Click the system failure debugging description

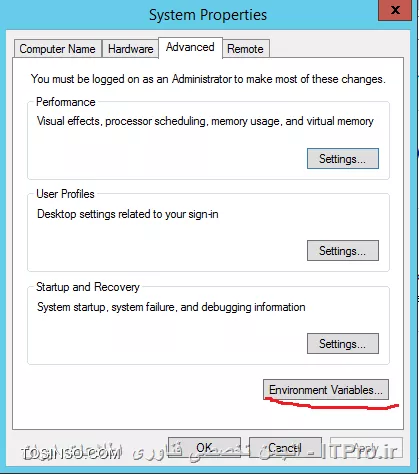(x=171, y=307)
